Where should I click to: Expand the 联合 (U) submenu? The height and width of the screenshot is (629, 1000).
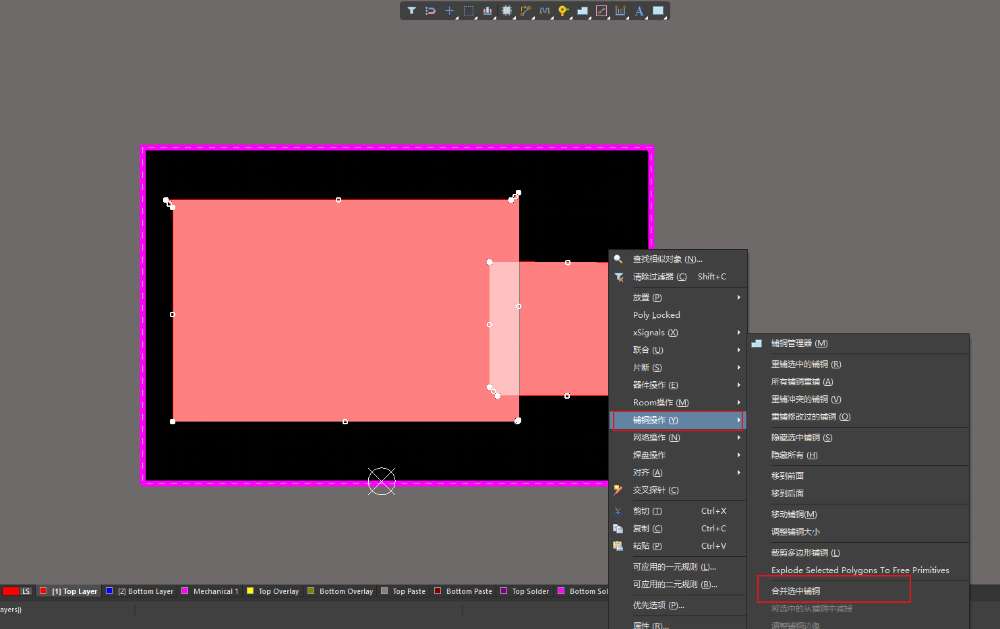coord(678,350)
